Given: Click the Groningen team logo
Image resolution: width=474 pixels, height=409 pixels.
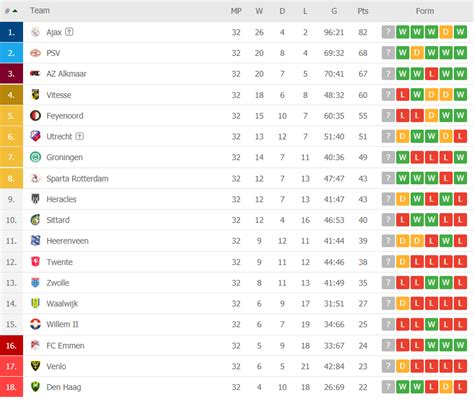Looking at the screenshot, I should tap(35, 157).
